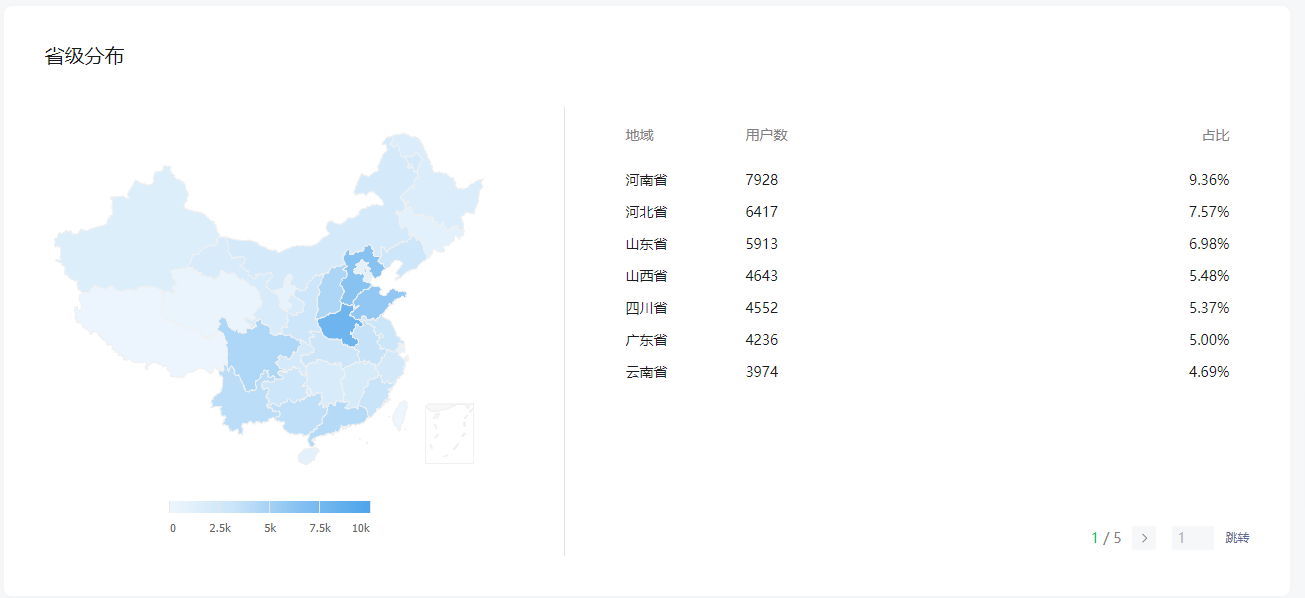Click the 2.5k legend label
1305x598 pixels.
coord(220,528)
